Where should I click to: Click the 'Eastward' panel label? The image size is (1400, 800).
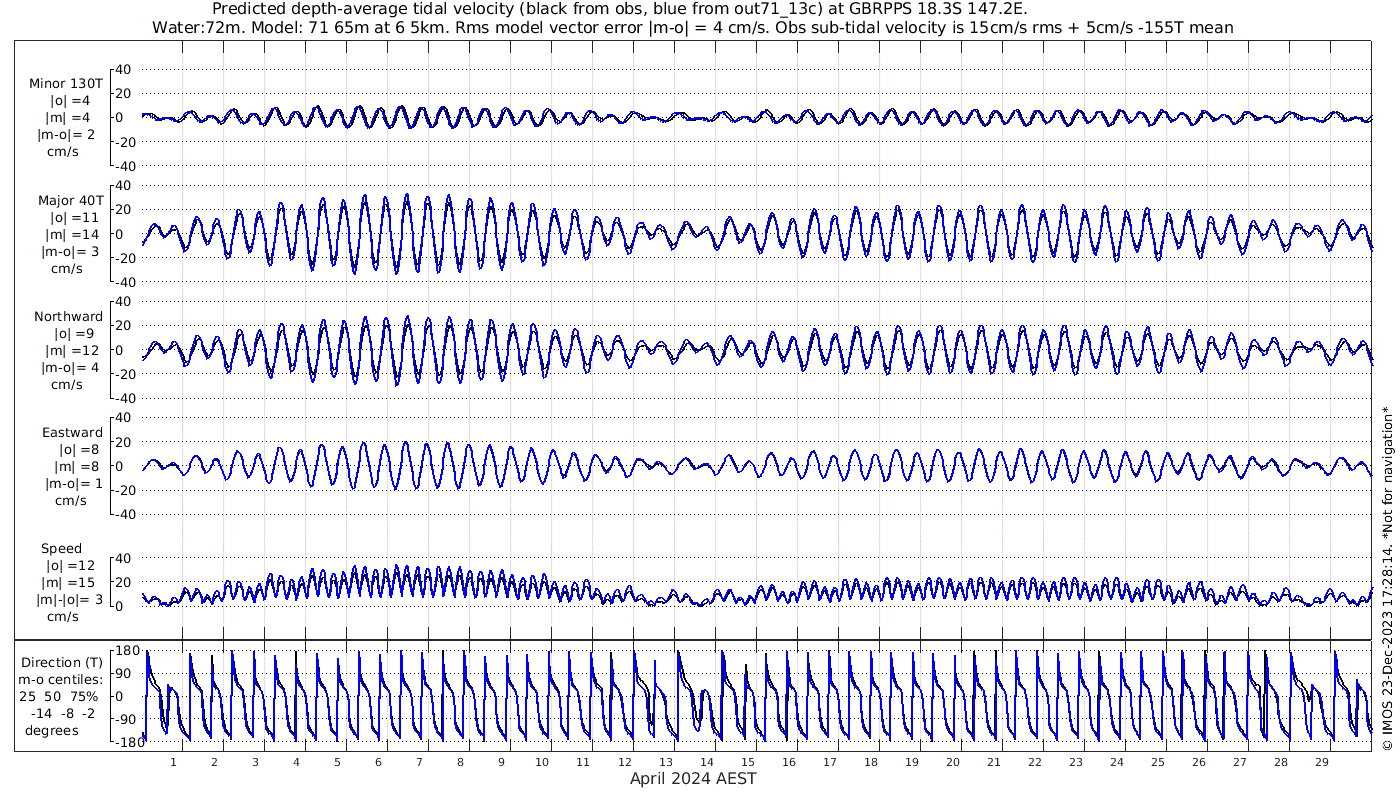[72, 433]
